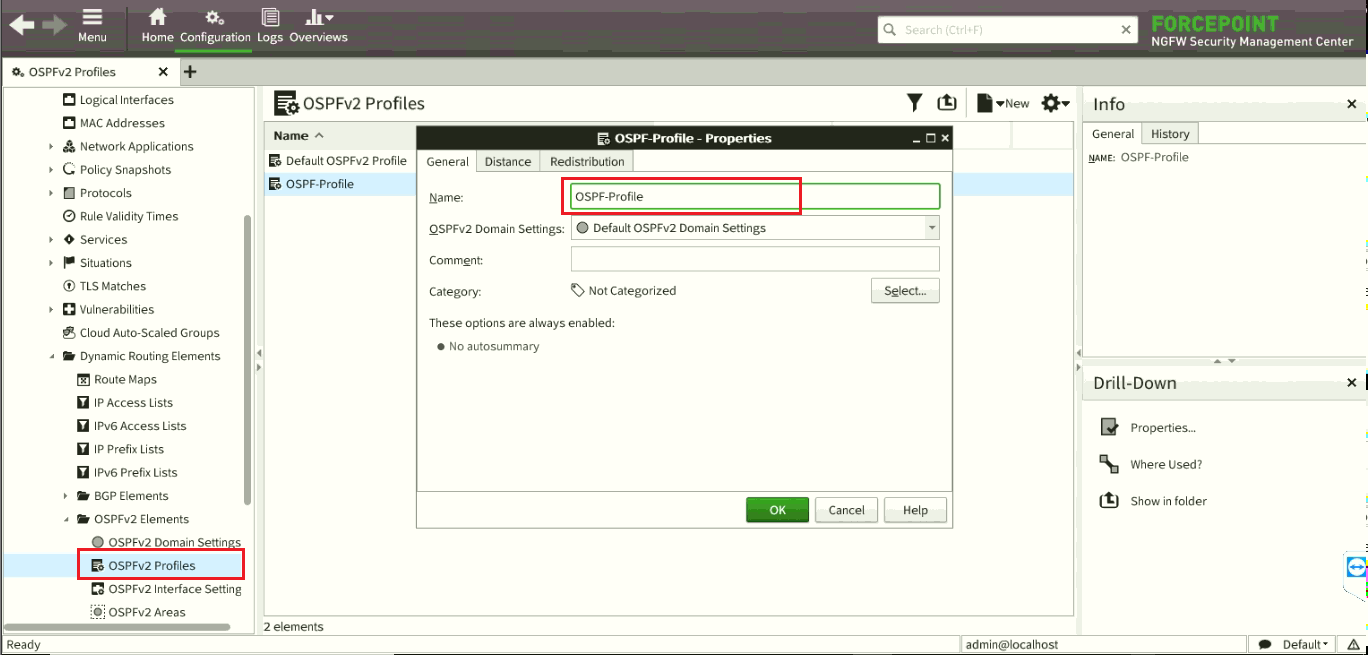Click into the Comment text field
Image resolution: width=1368 pixels, height=655 pixels.
tap(754, 260)
